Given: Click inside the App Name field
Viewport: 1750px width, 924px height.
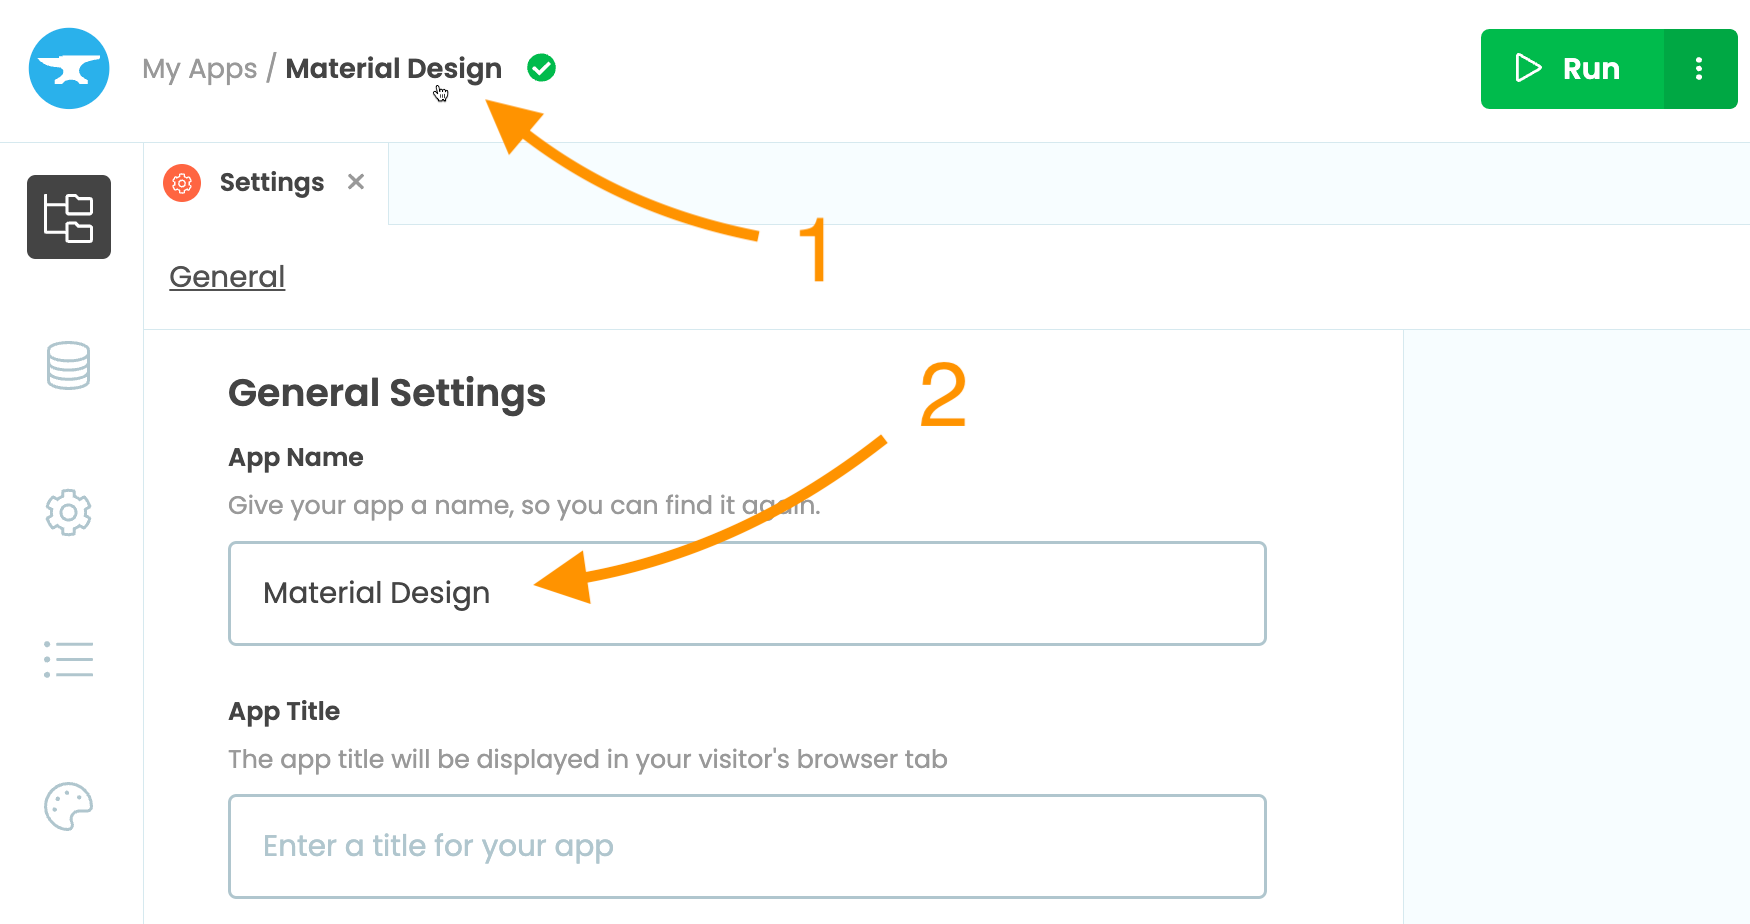Looking at the screenshot, I should click(x=748, y=593).
